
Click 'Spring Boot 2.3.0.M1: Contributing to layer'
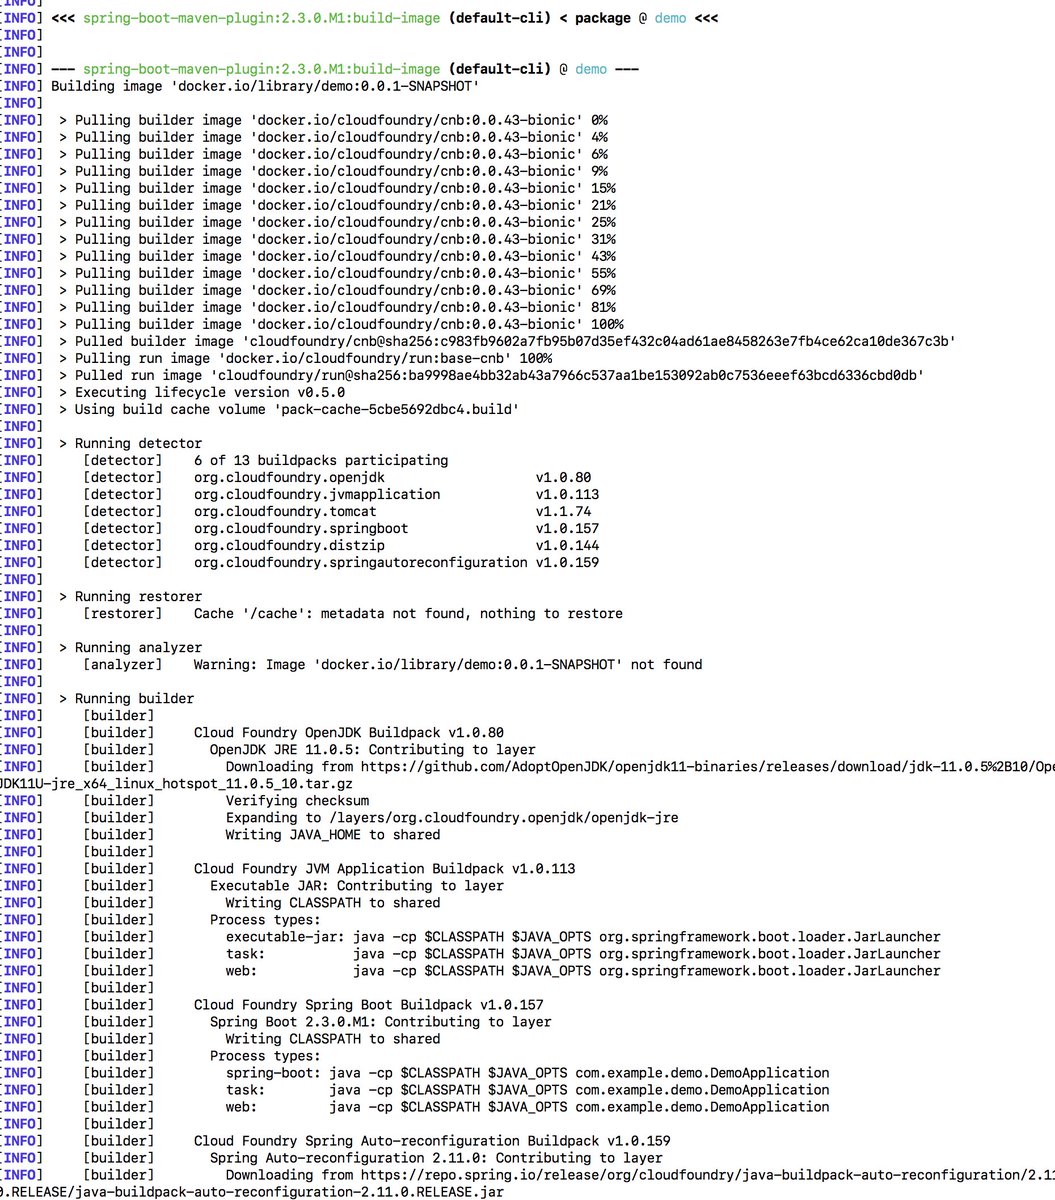[380, 1021]
